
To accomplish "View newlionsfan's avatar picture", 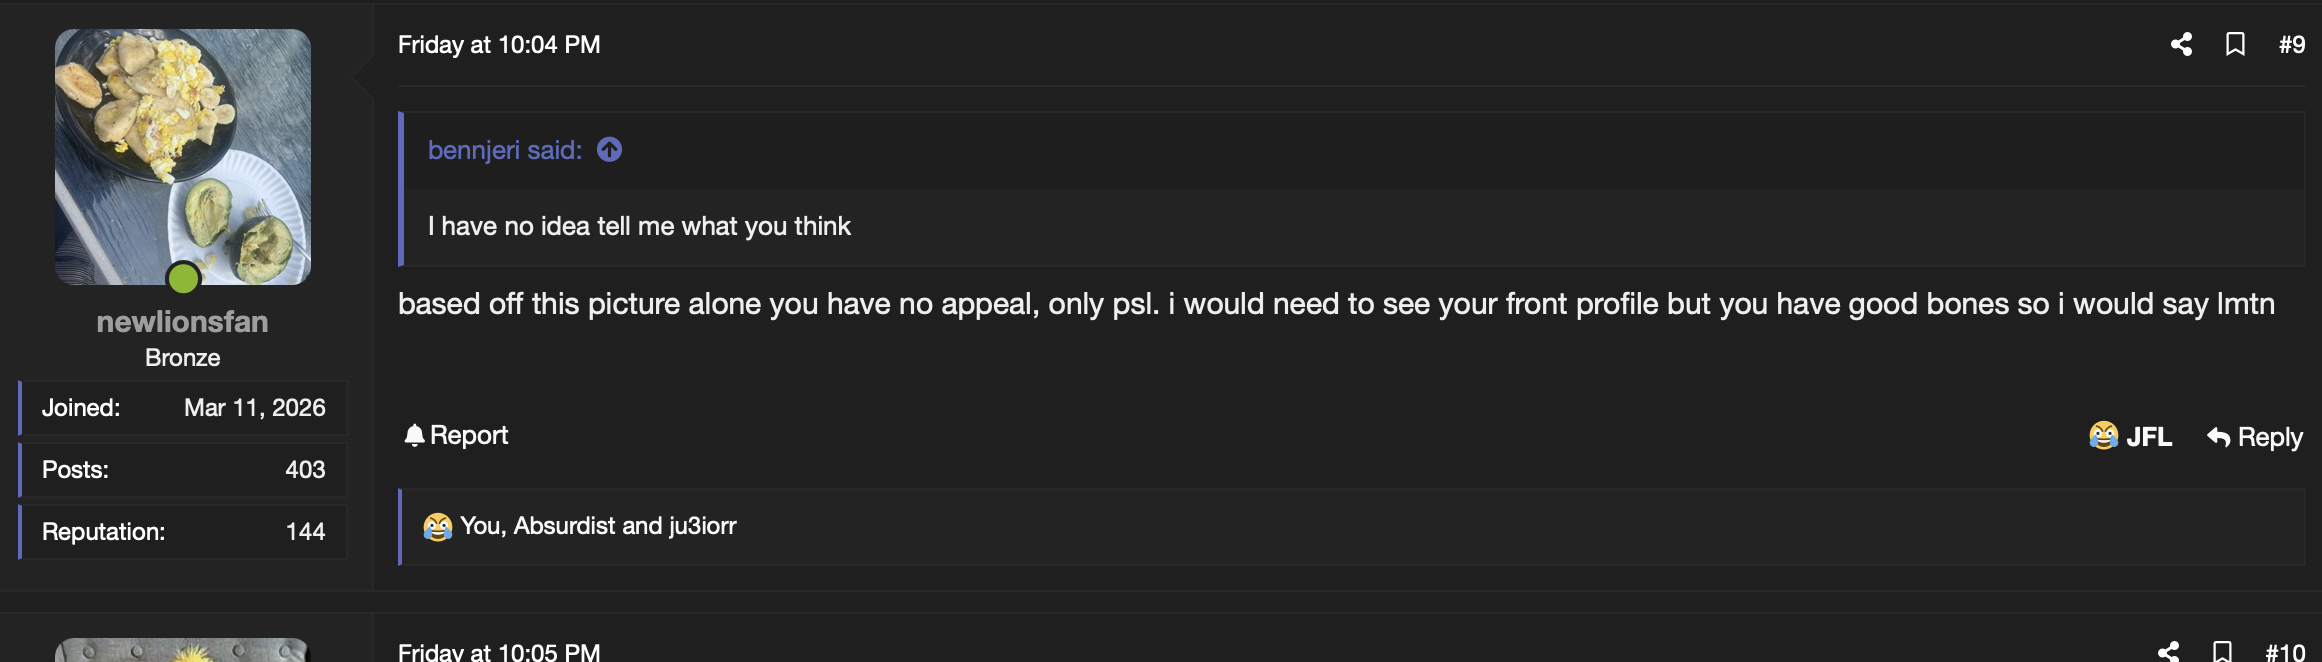I will [x=183, y=157].
